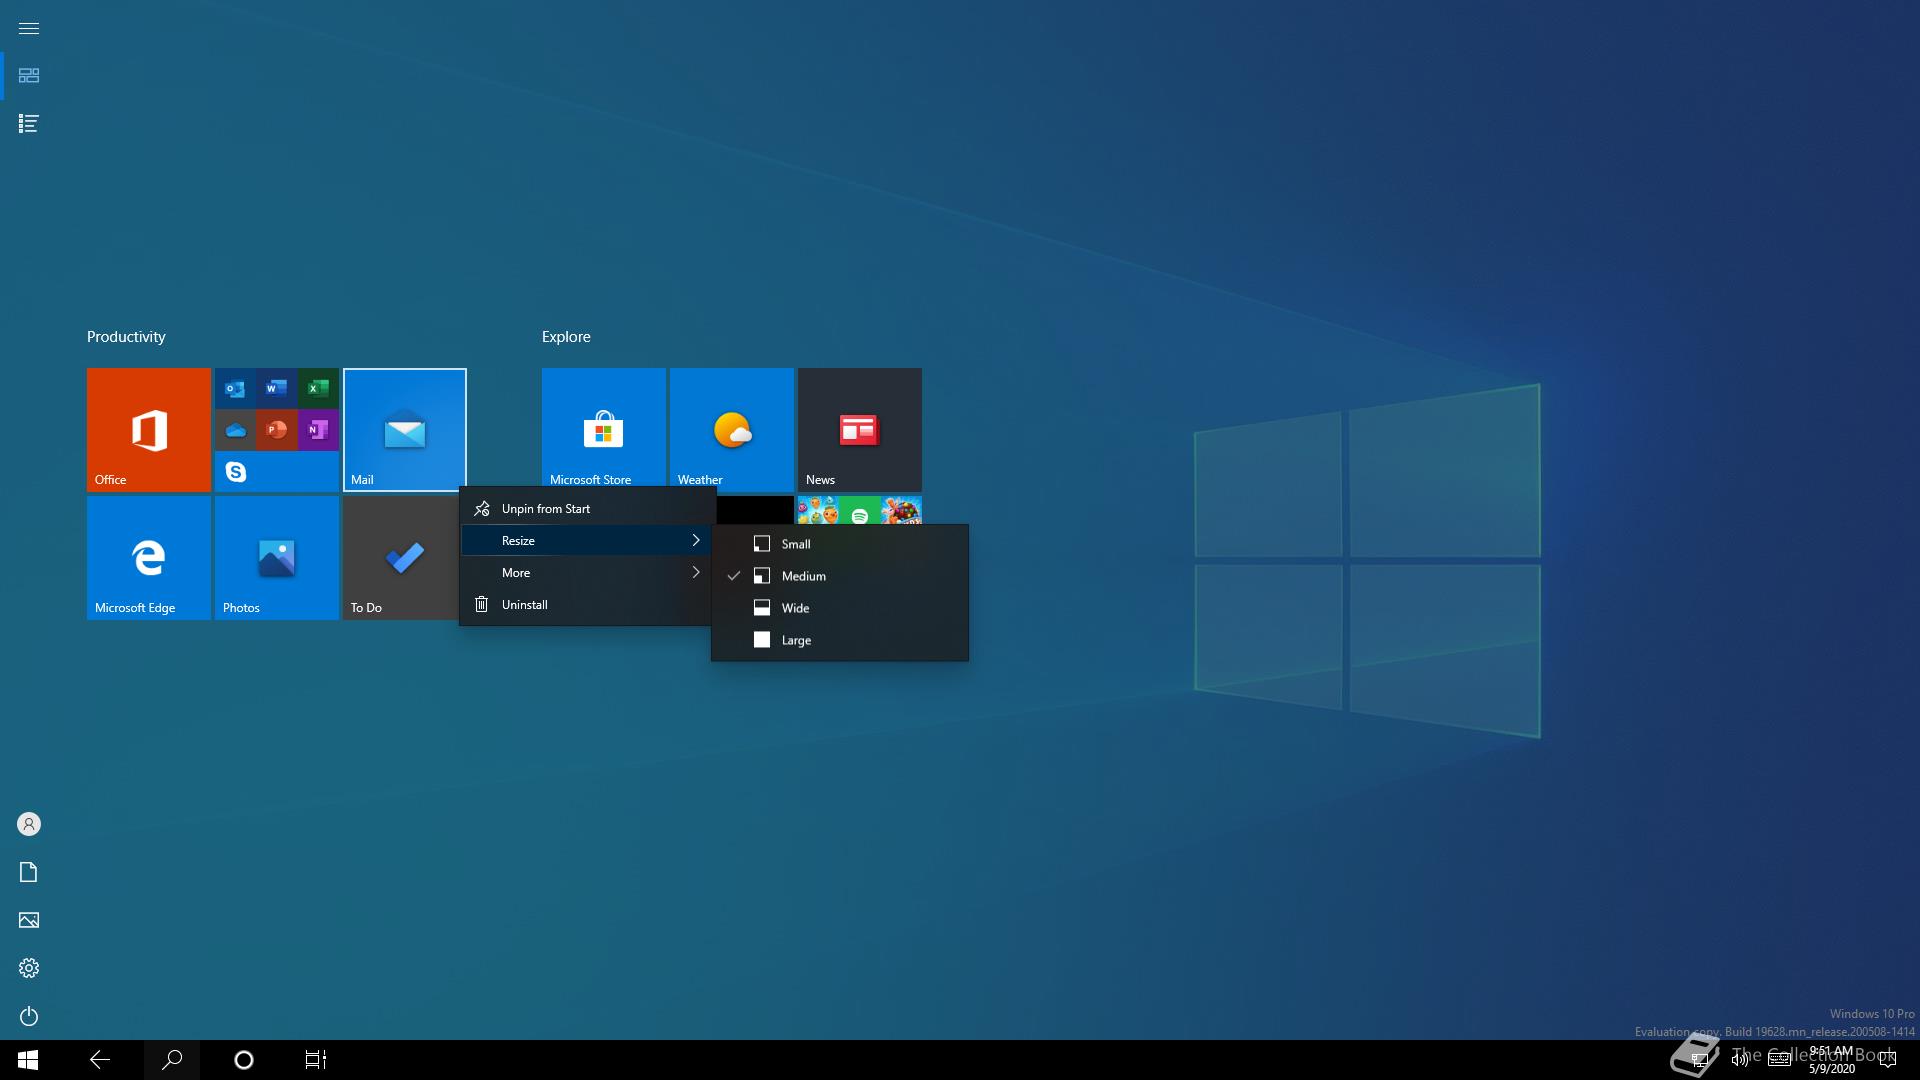Set tile size to Medium

click(x=840, y=576)
